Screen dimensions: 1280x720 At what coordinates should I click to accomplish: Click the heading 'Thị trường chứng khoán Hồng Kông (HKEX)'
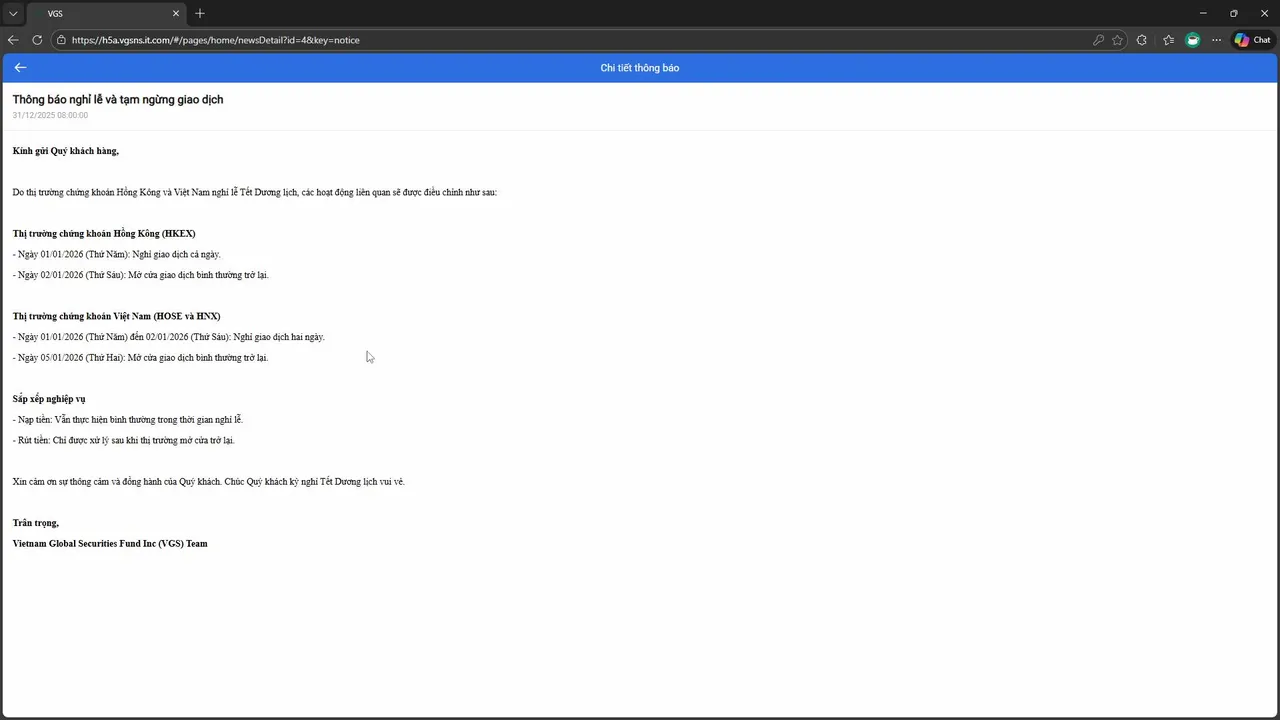104,233
